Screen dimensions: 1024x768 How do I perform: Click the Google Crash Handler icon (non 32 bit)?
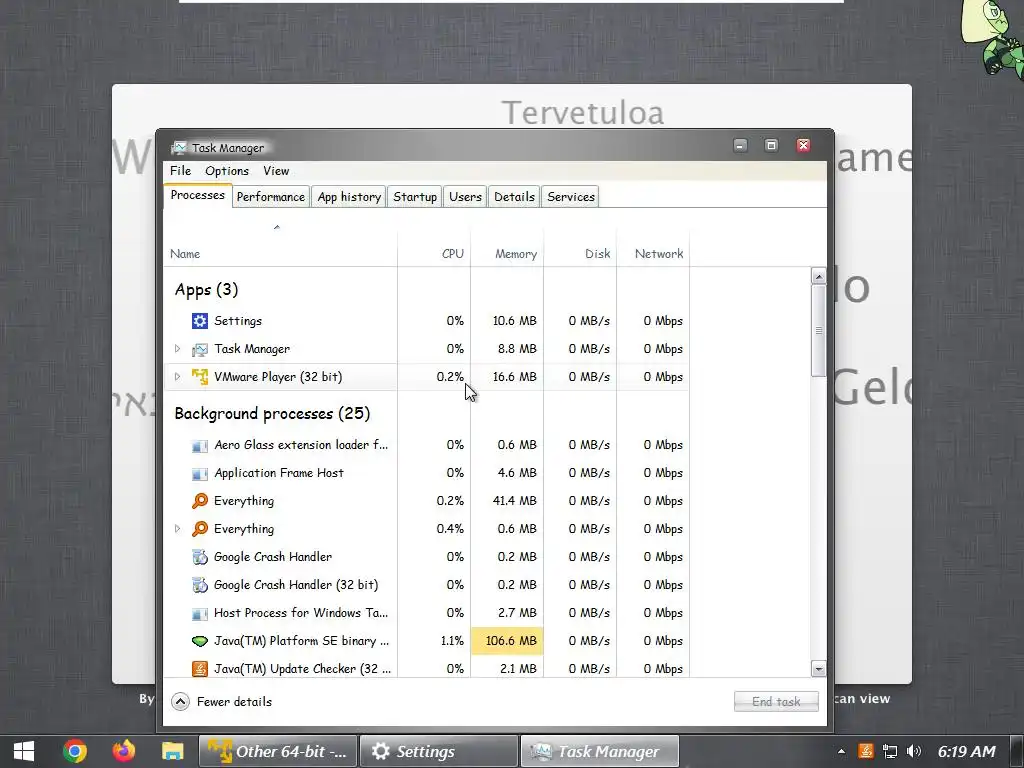(200, 557)
